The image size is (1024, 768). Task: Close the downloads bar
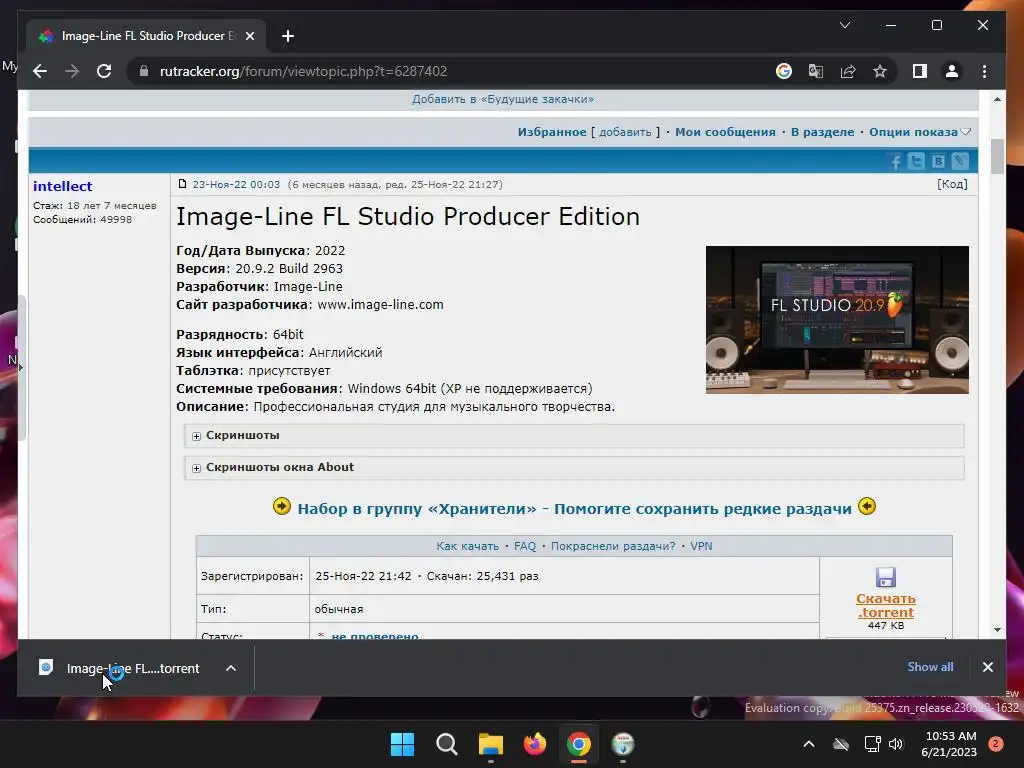tap(987, 667)
